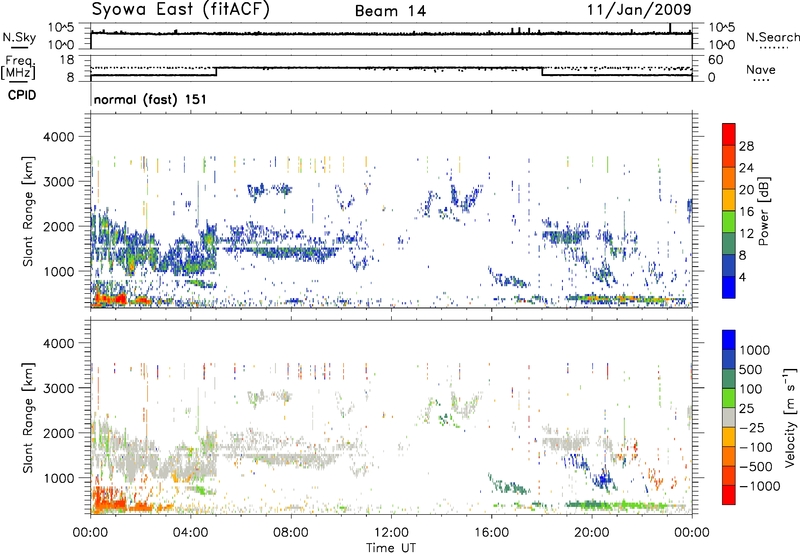Pick the yellow-orange 16–20 dB power segment
Screen dimensions: 800x554
coord(729,200)
